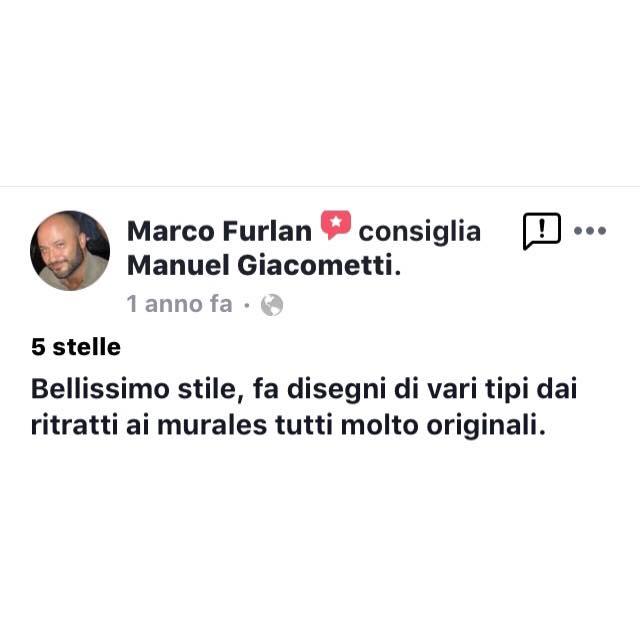Viewport: 640px width, 640px height.
Task: Click the words "vari tipi" in the review
Action: coord(477,391)
